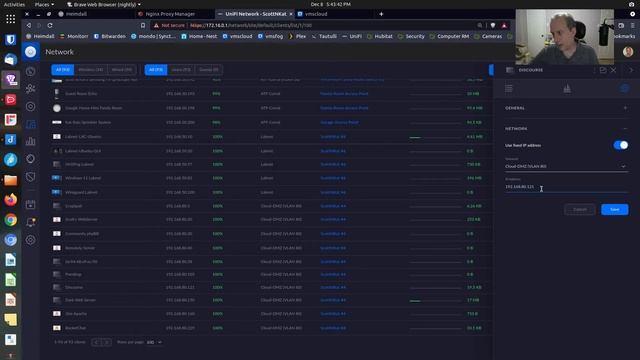Screen dimensions: 640x360
Task: Go to next client using panel arrow
Action: click(x=631, y=70)
